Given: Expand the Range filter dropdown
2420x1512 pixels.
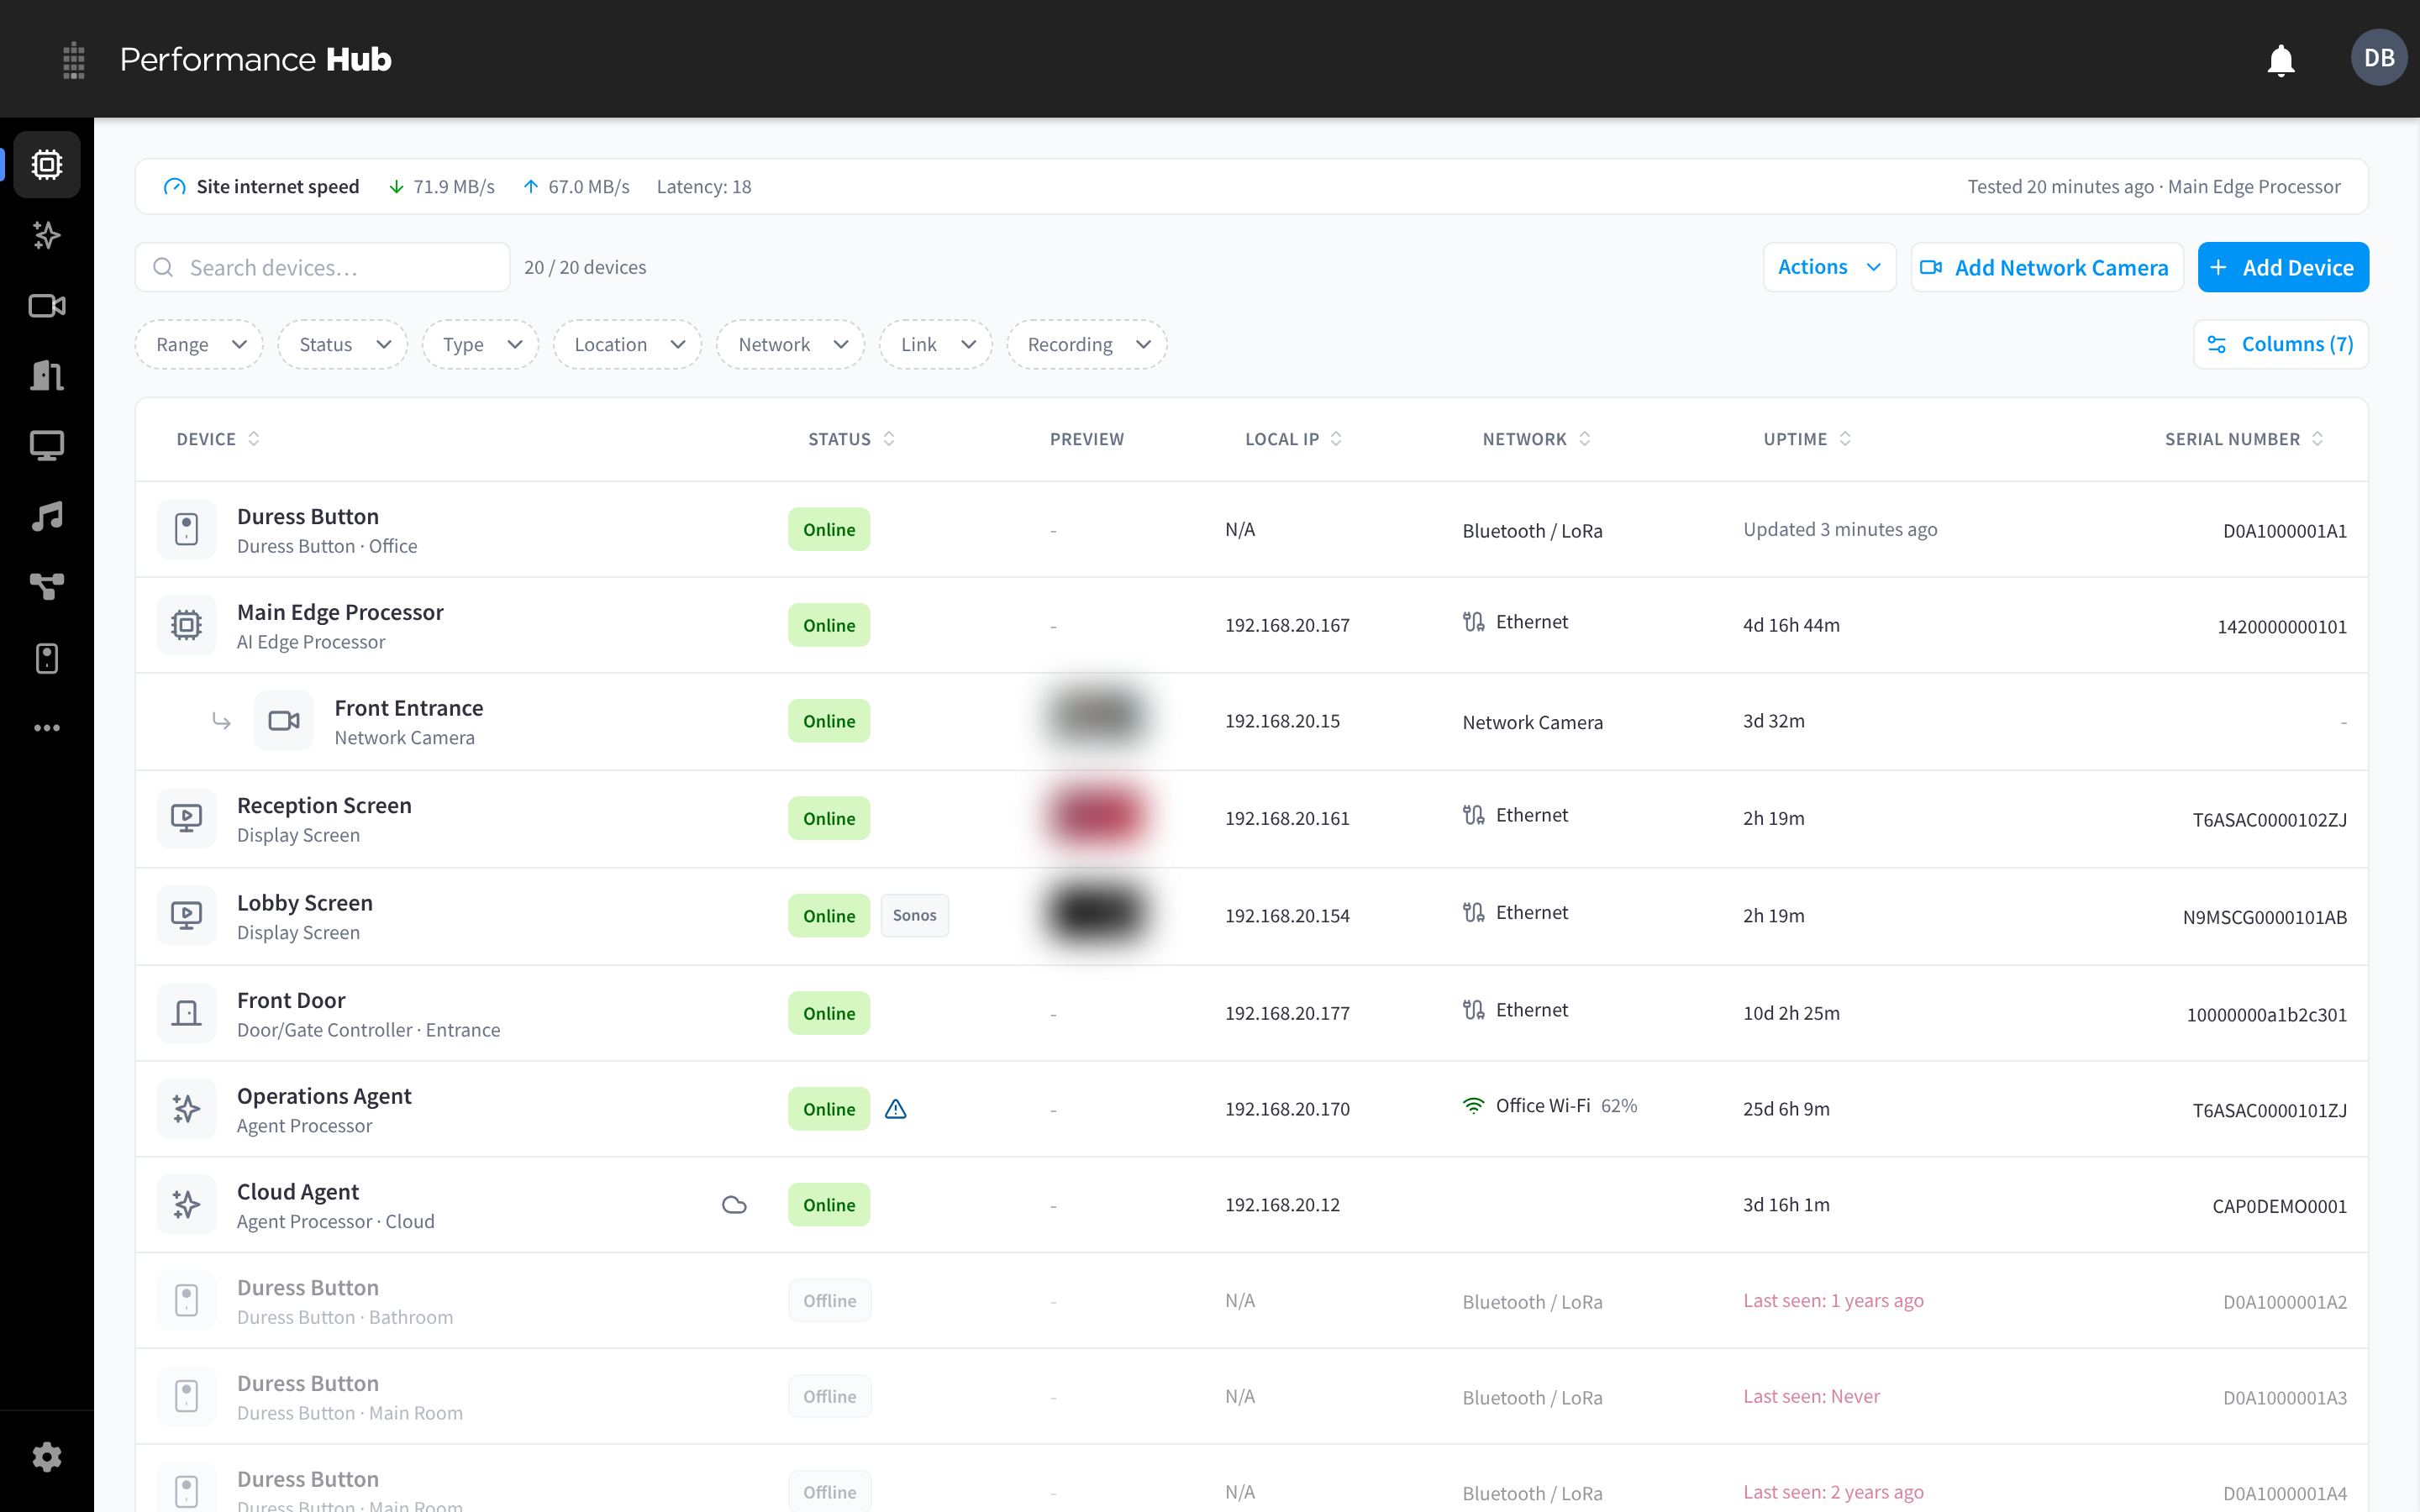Looking at the screenshot, I should tap(199, 345).
